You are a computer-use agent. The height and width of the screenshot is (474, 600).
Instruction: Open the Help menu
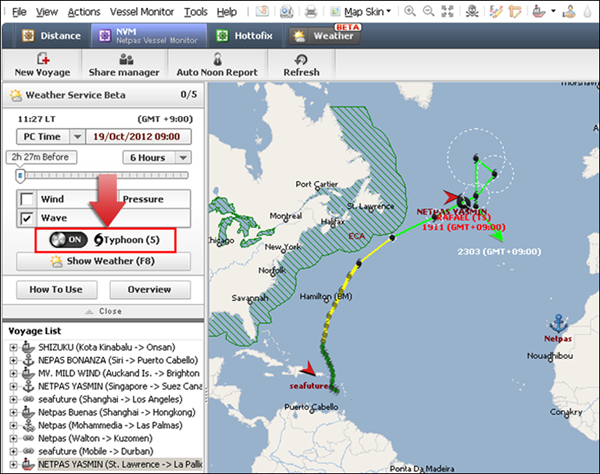point(227,12)
